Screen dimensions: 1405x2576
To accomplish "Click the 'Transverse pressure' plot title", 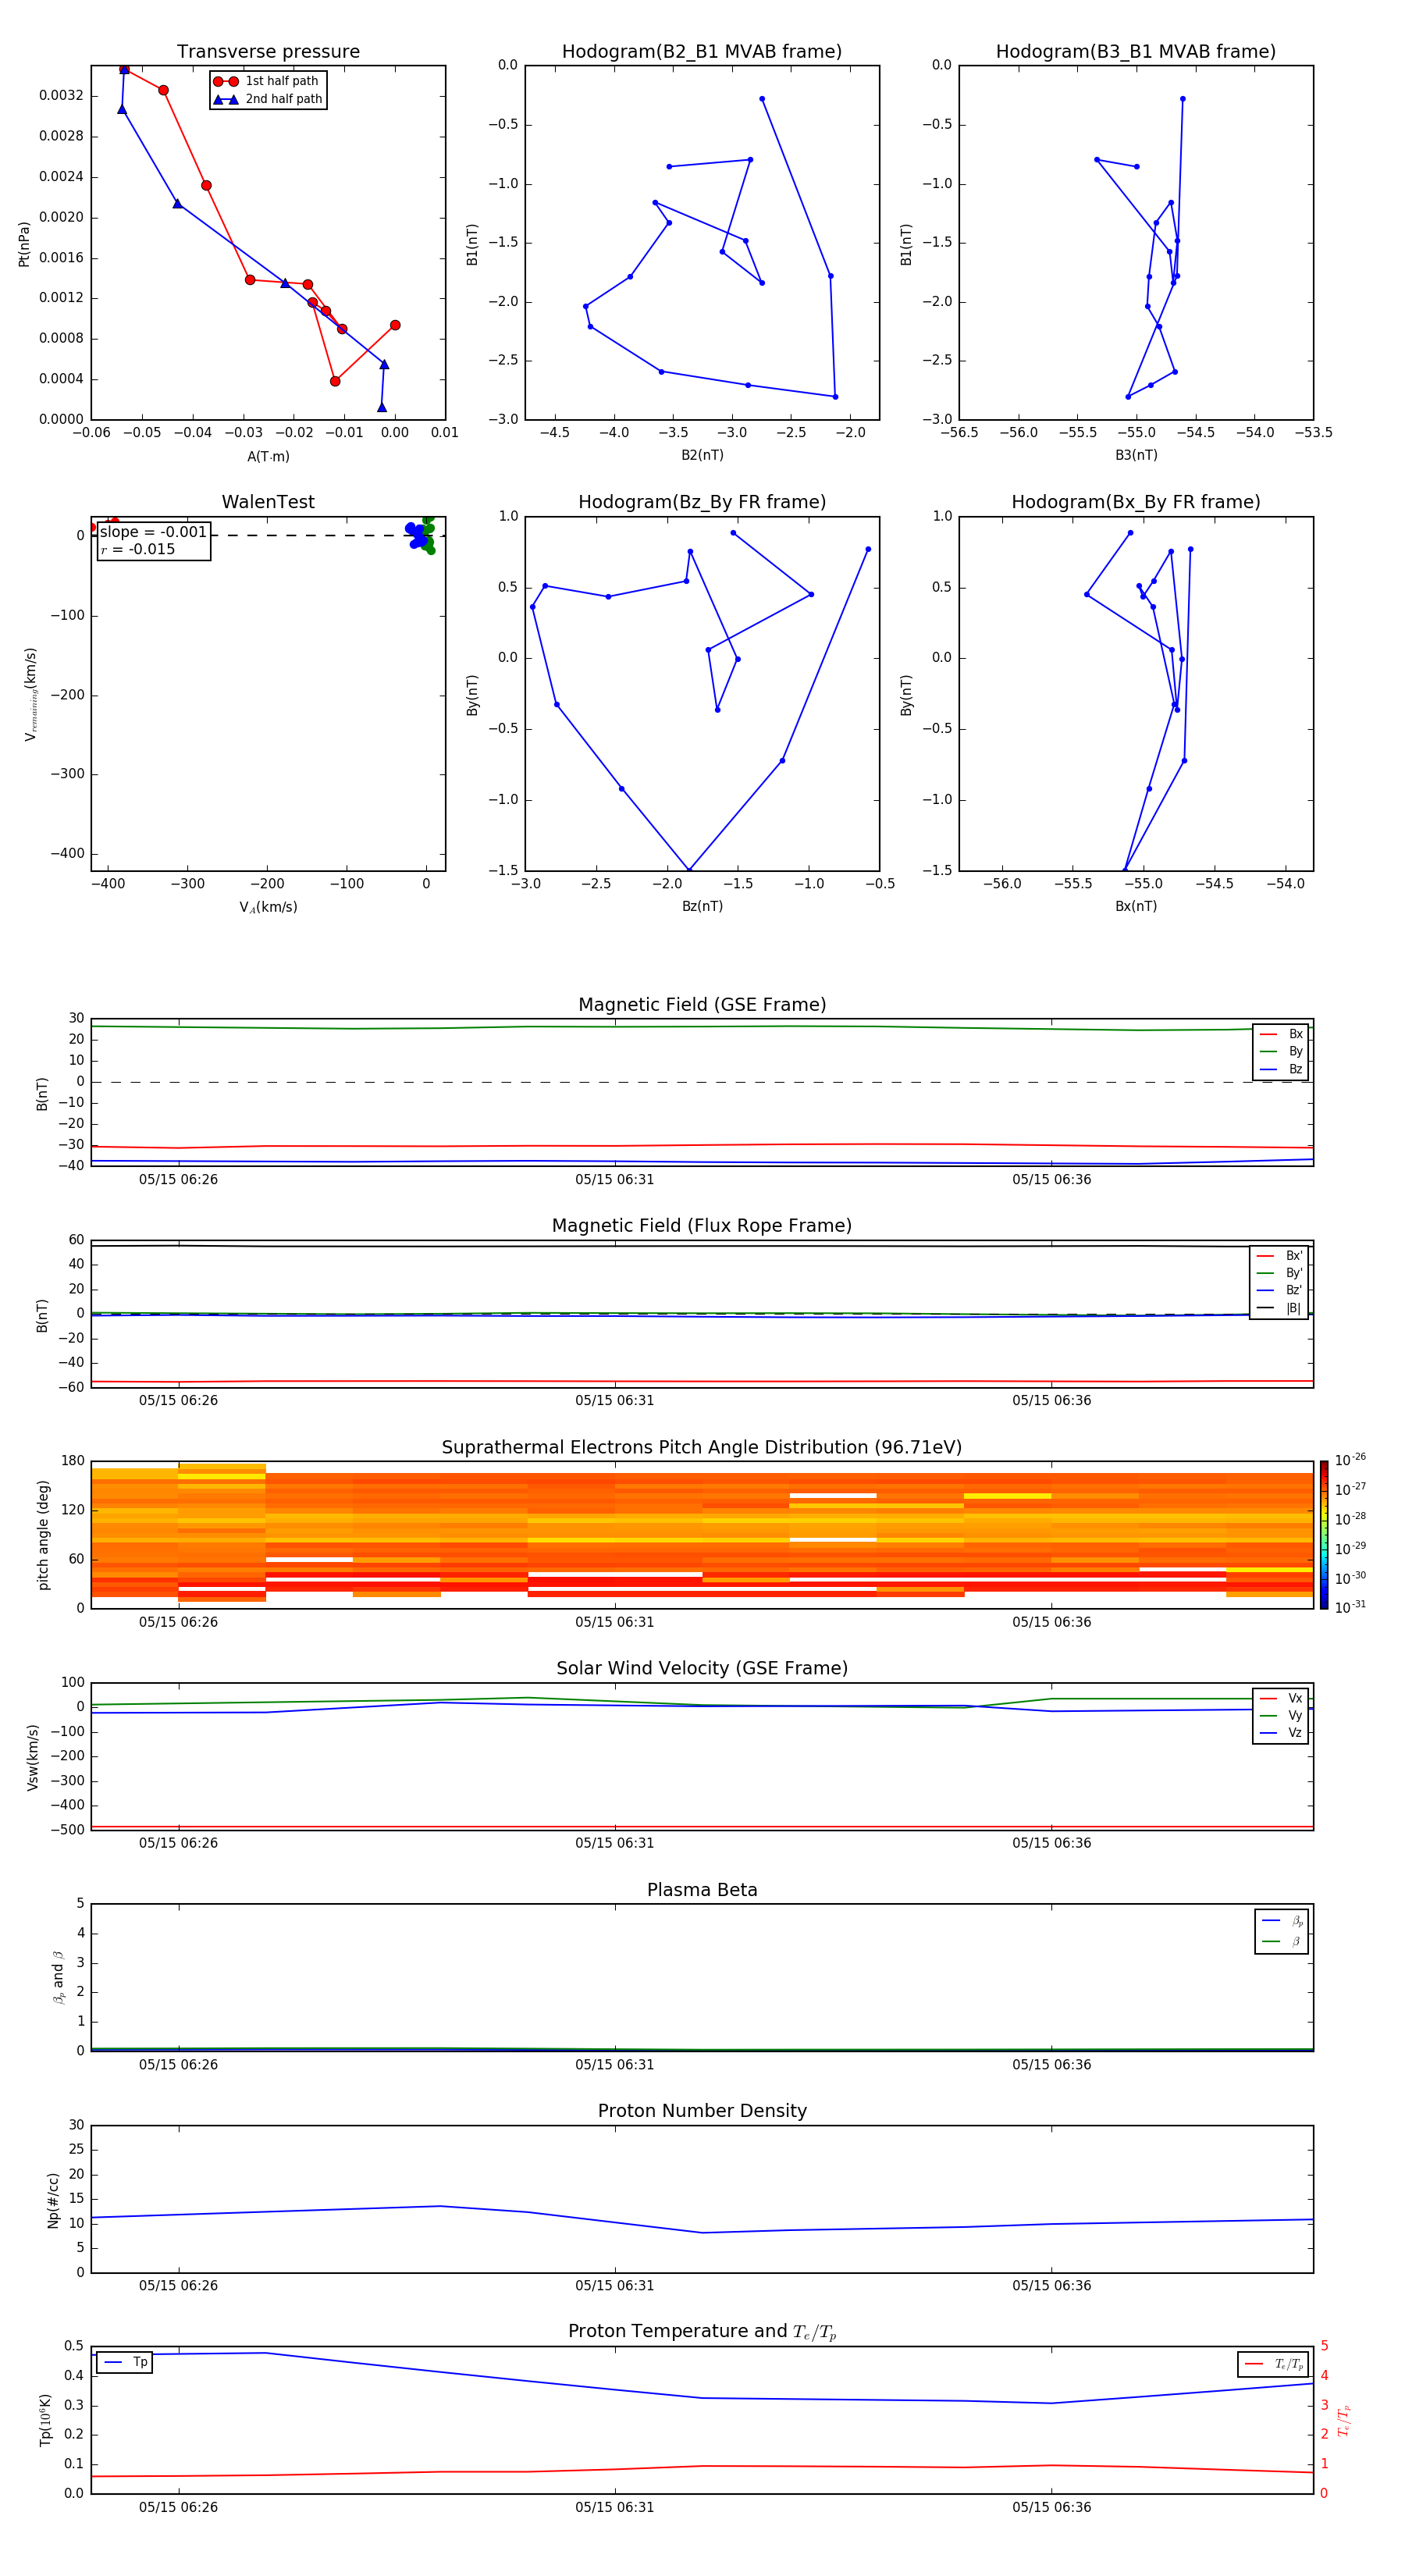I will 268,52.
